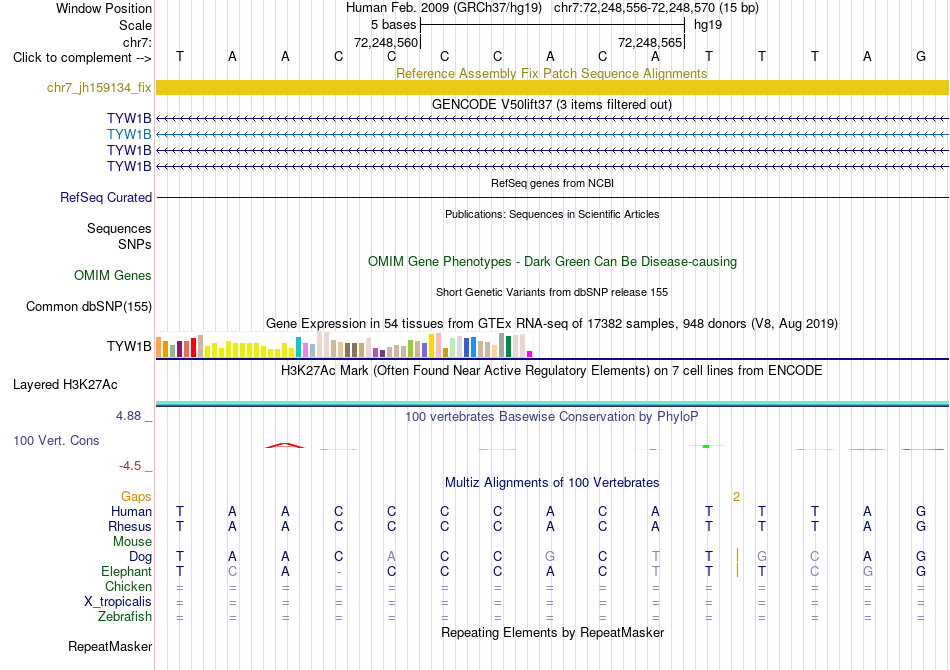Click the green 'OMIM Genes' label
The height and width of the screenshot is (670, 950).
click(112, 276)
